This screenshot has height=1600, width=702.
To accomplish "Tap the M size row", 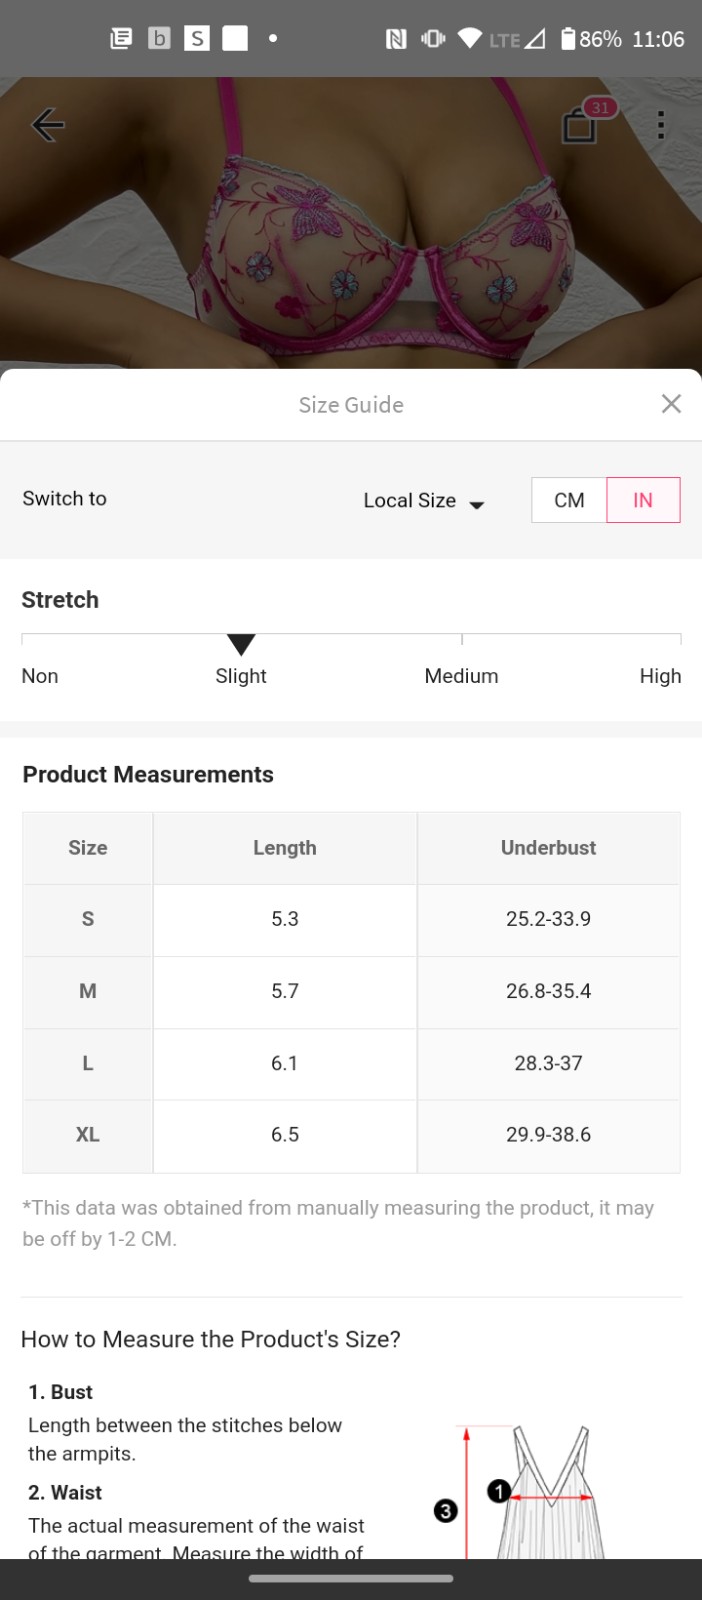I will click(351, 991).
